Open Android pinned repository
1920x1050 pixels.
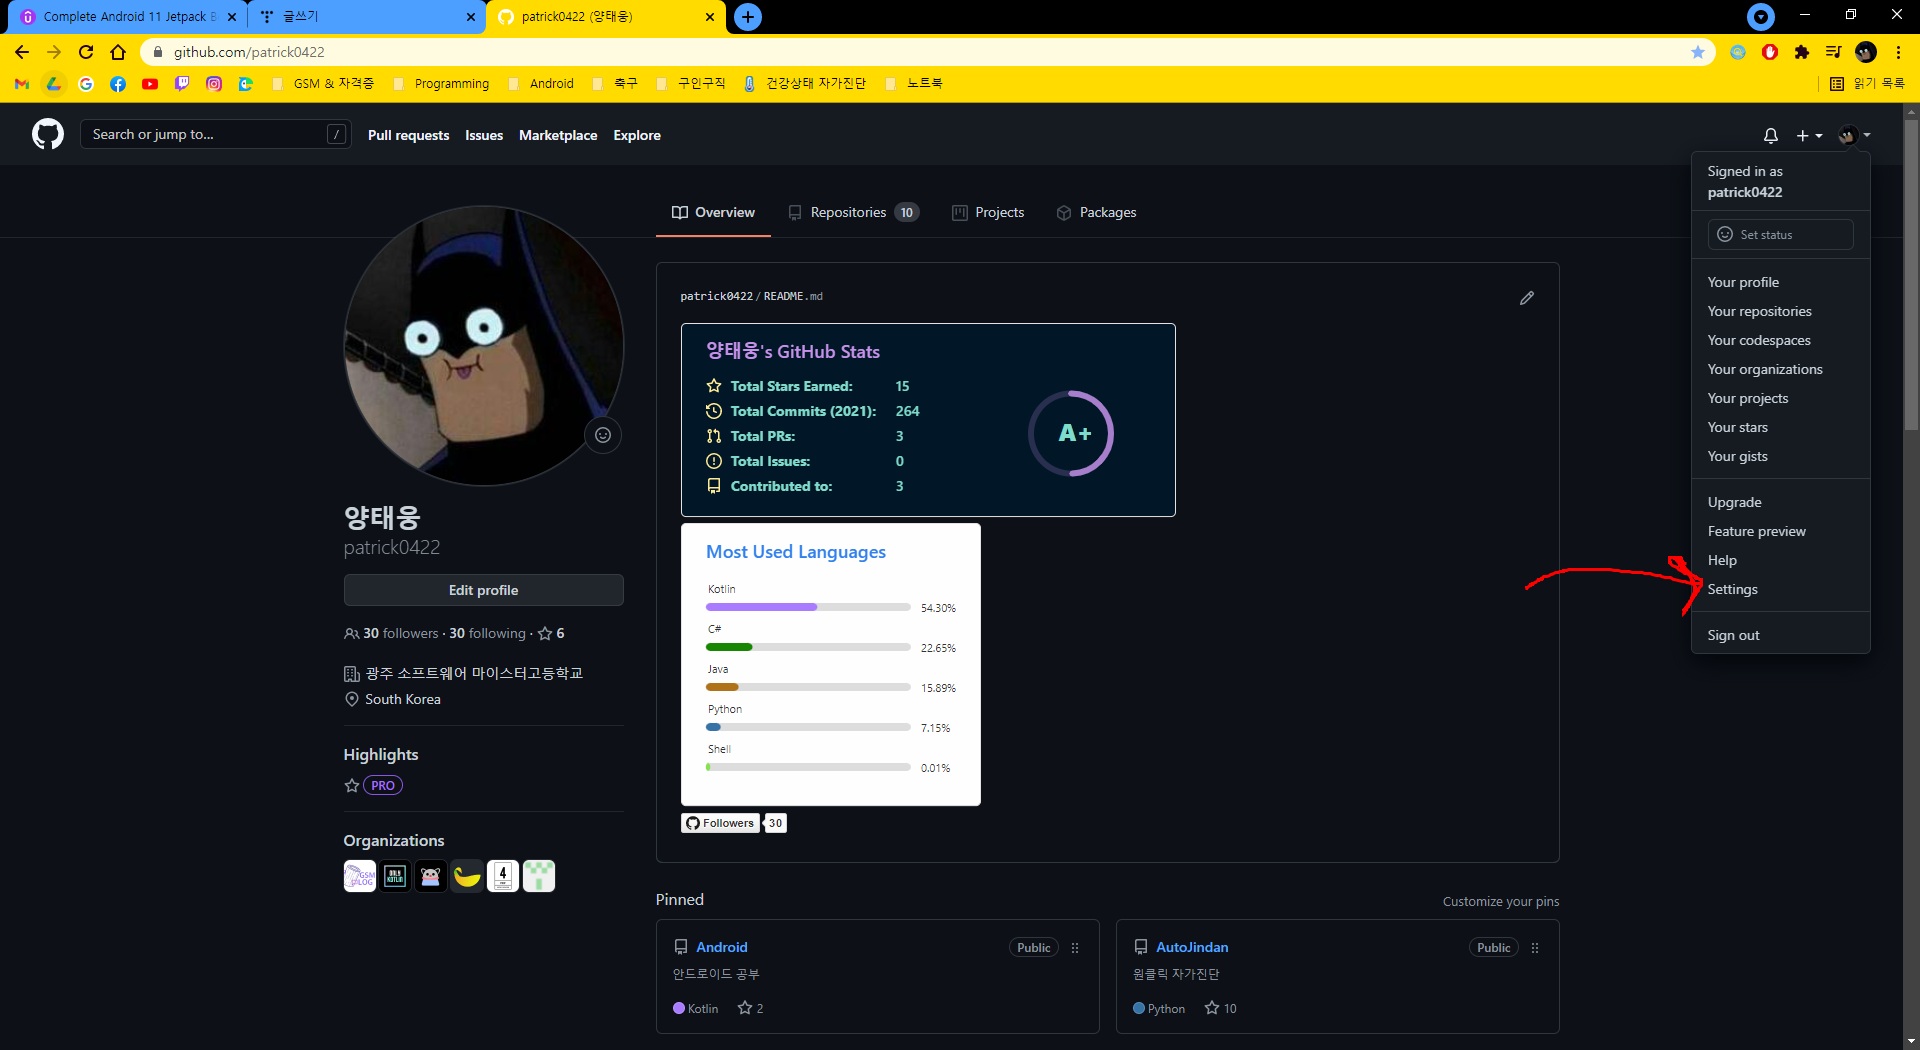click(x=721, y=947)
